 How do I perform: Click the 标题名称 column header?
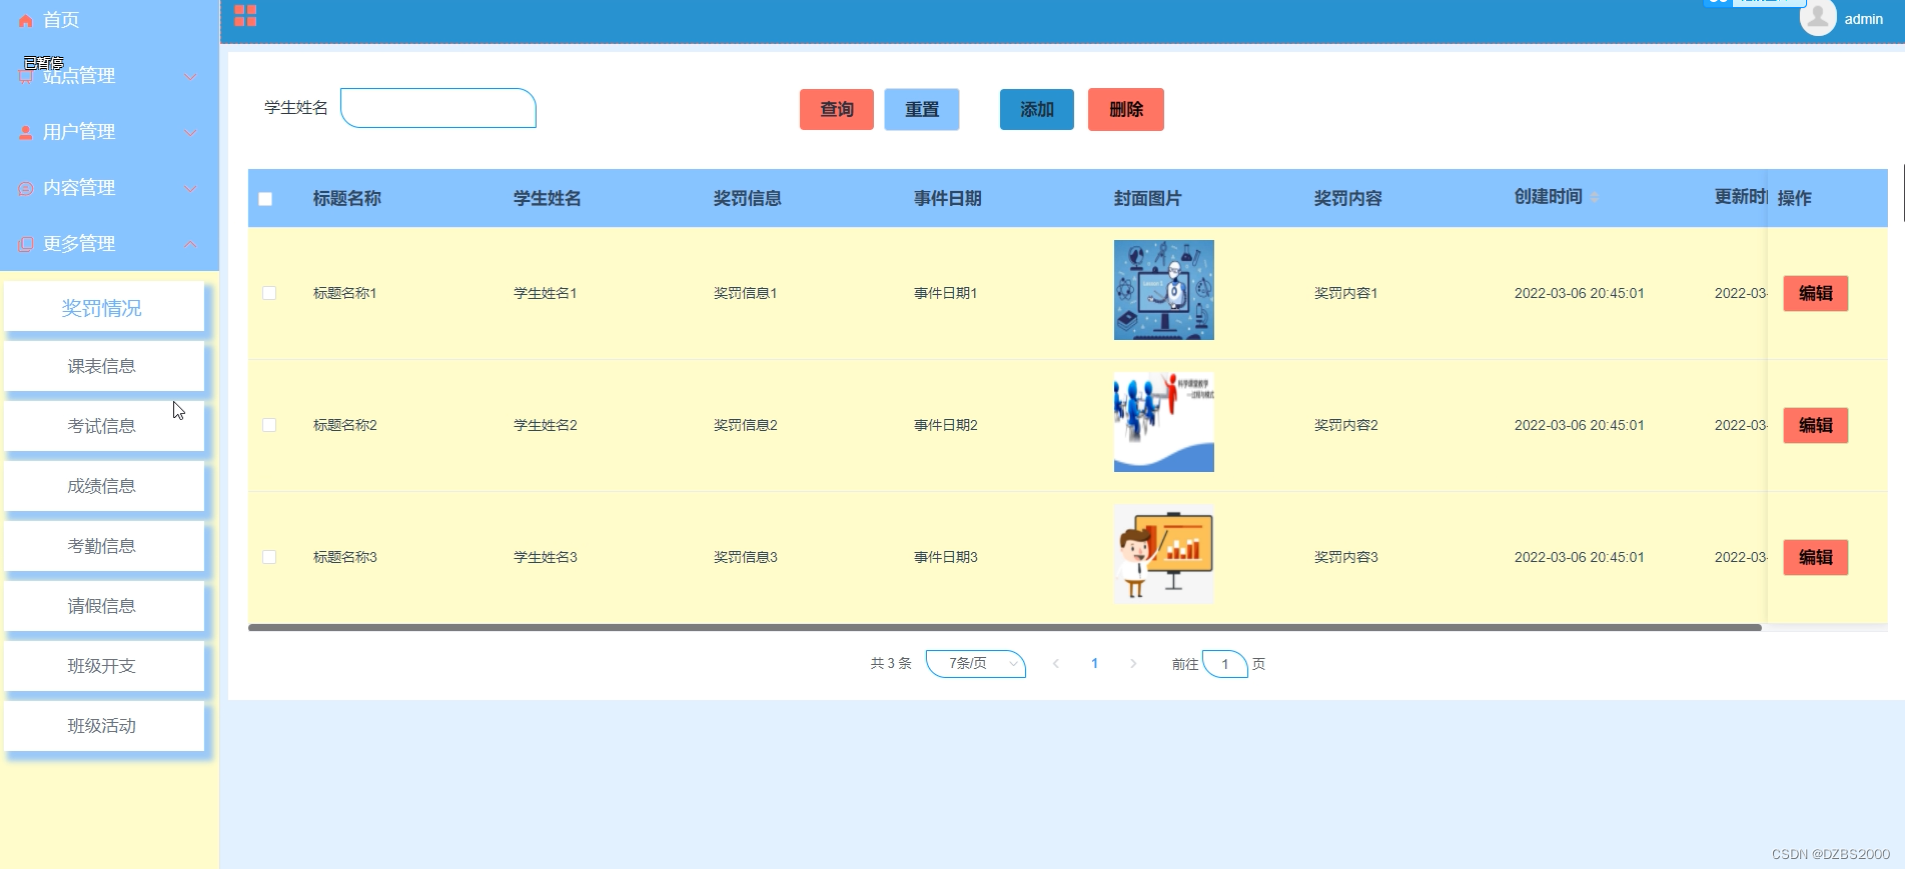(x=347, y=198)
